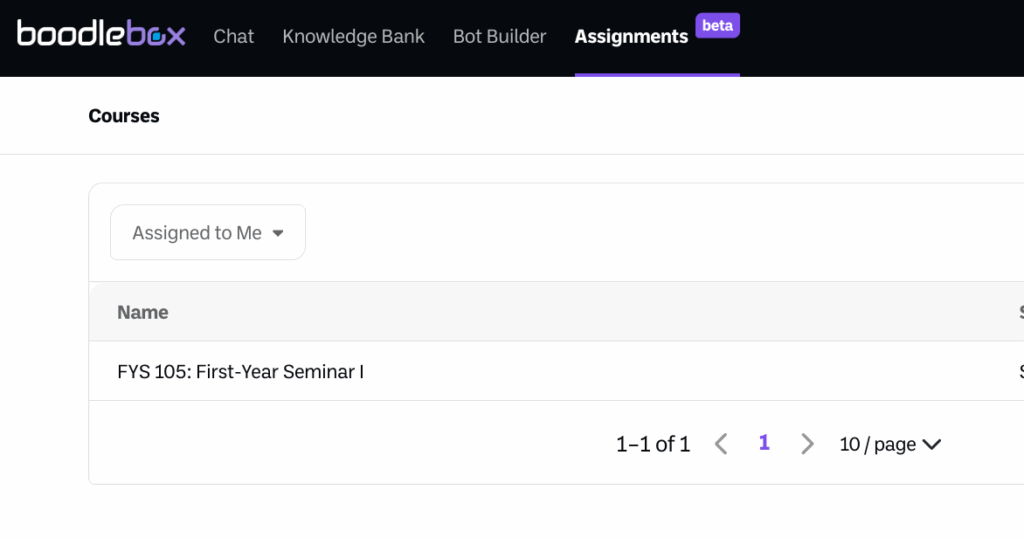Click the cut-off column header right of Name
Screen dimensions: 1024x538
(1020, 312)
